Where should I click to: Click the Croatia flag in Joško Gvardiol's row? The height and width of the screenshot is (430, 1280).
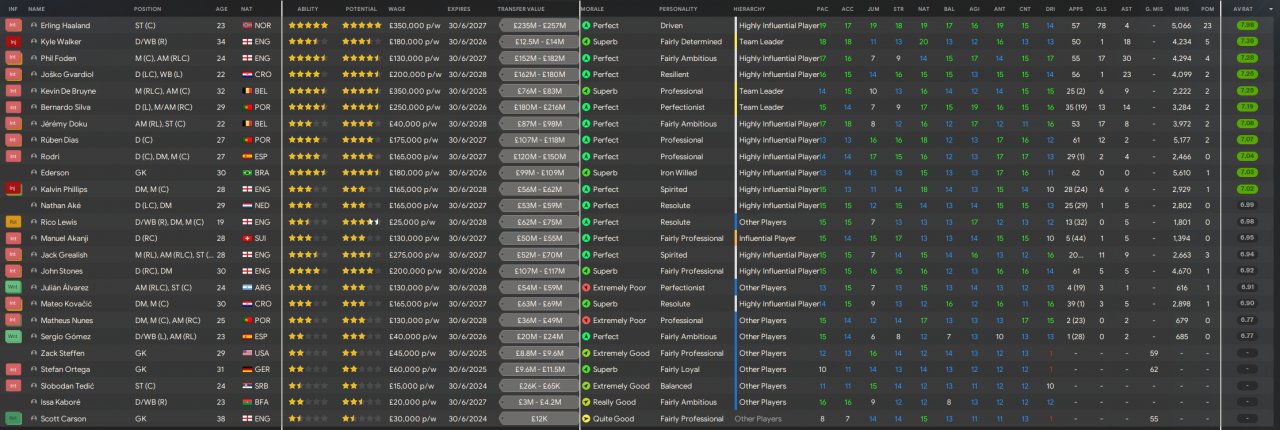point(248,74)
